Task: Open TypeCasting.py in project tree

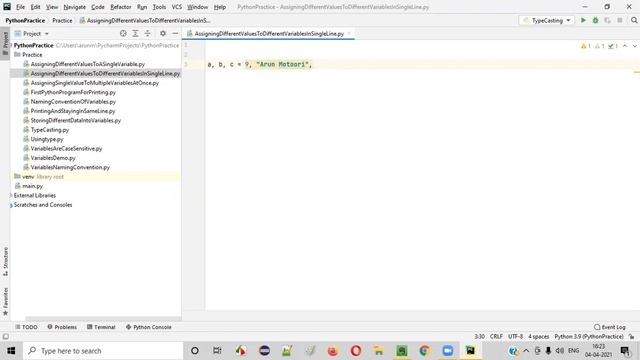Action: coord(50,130)
